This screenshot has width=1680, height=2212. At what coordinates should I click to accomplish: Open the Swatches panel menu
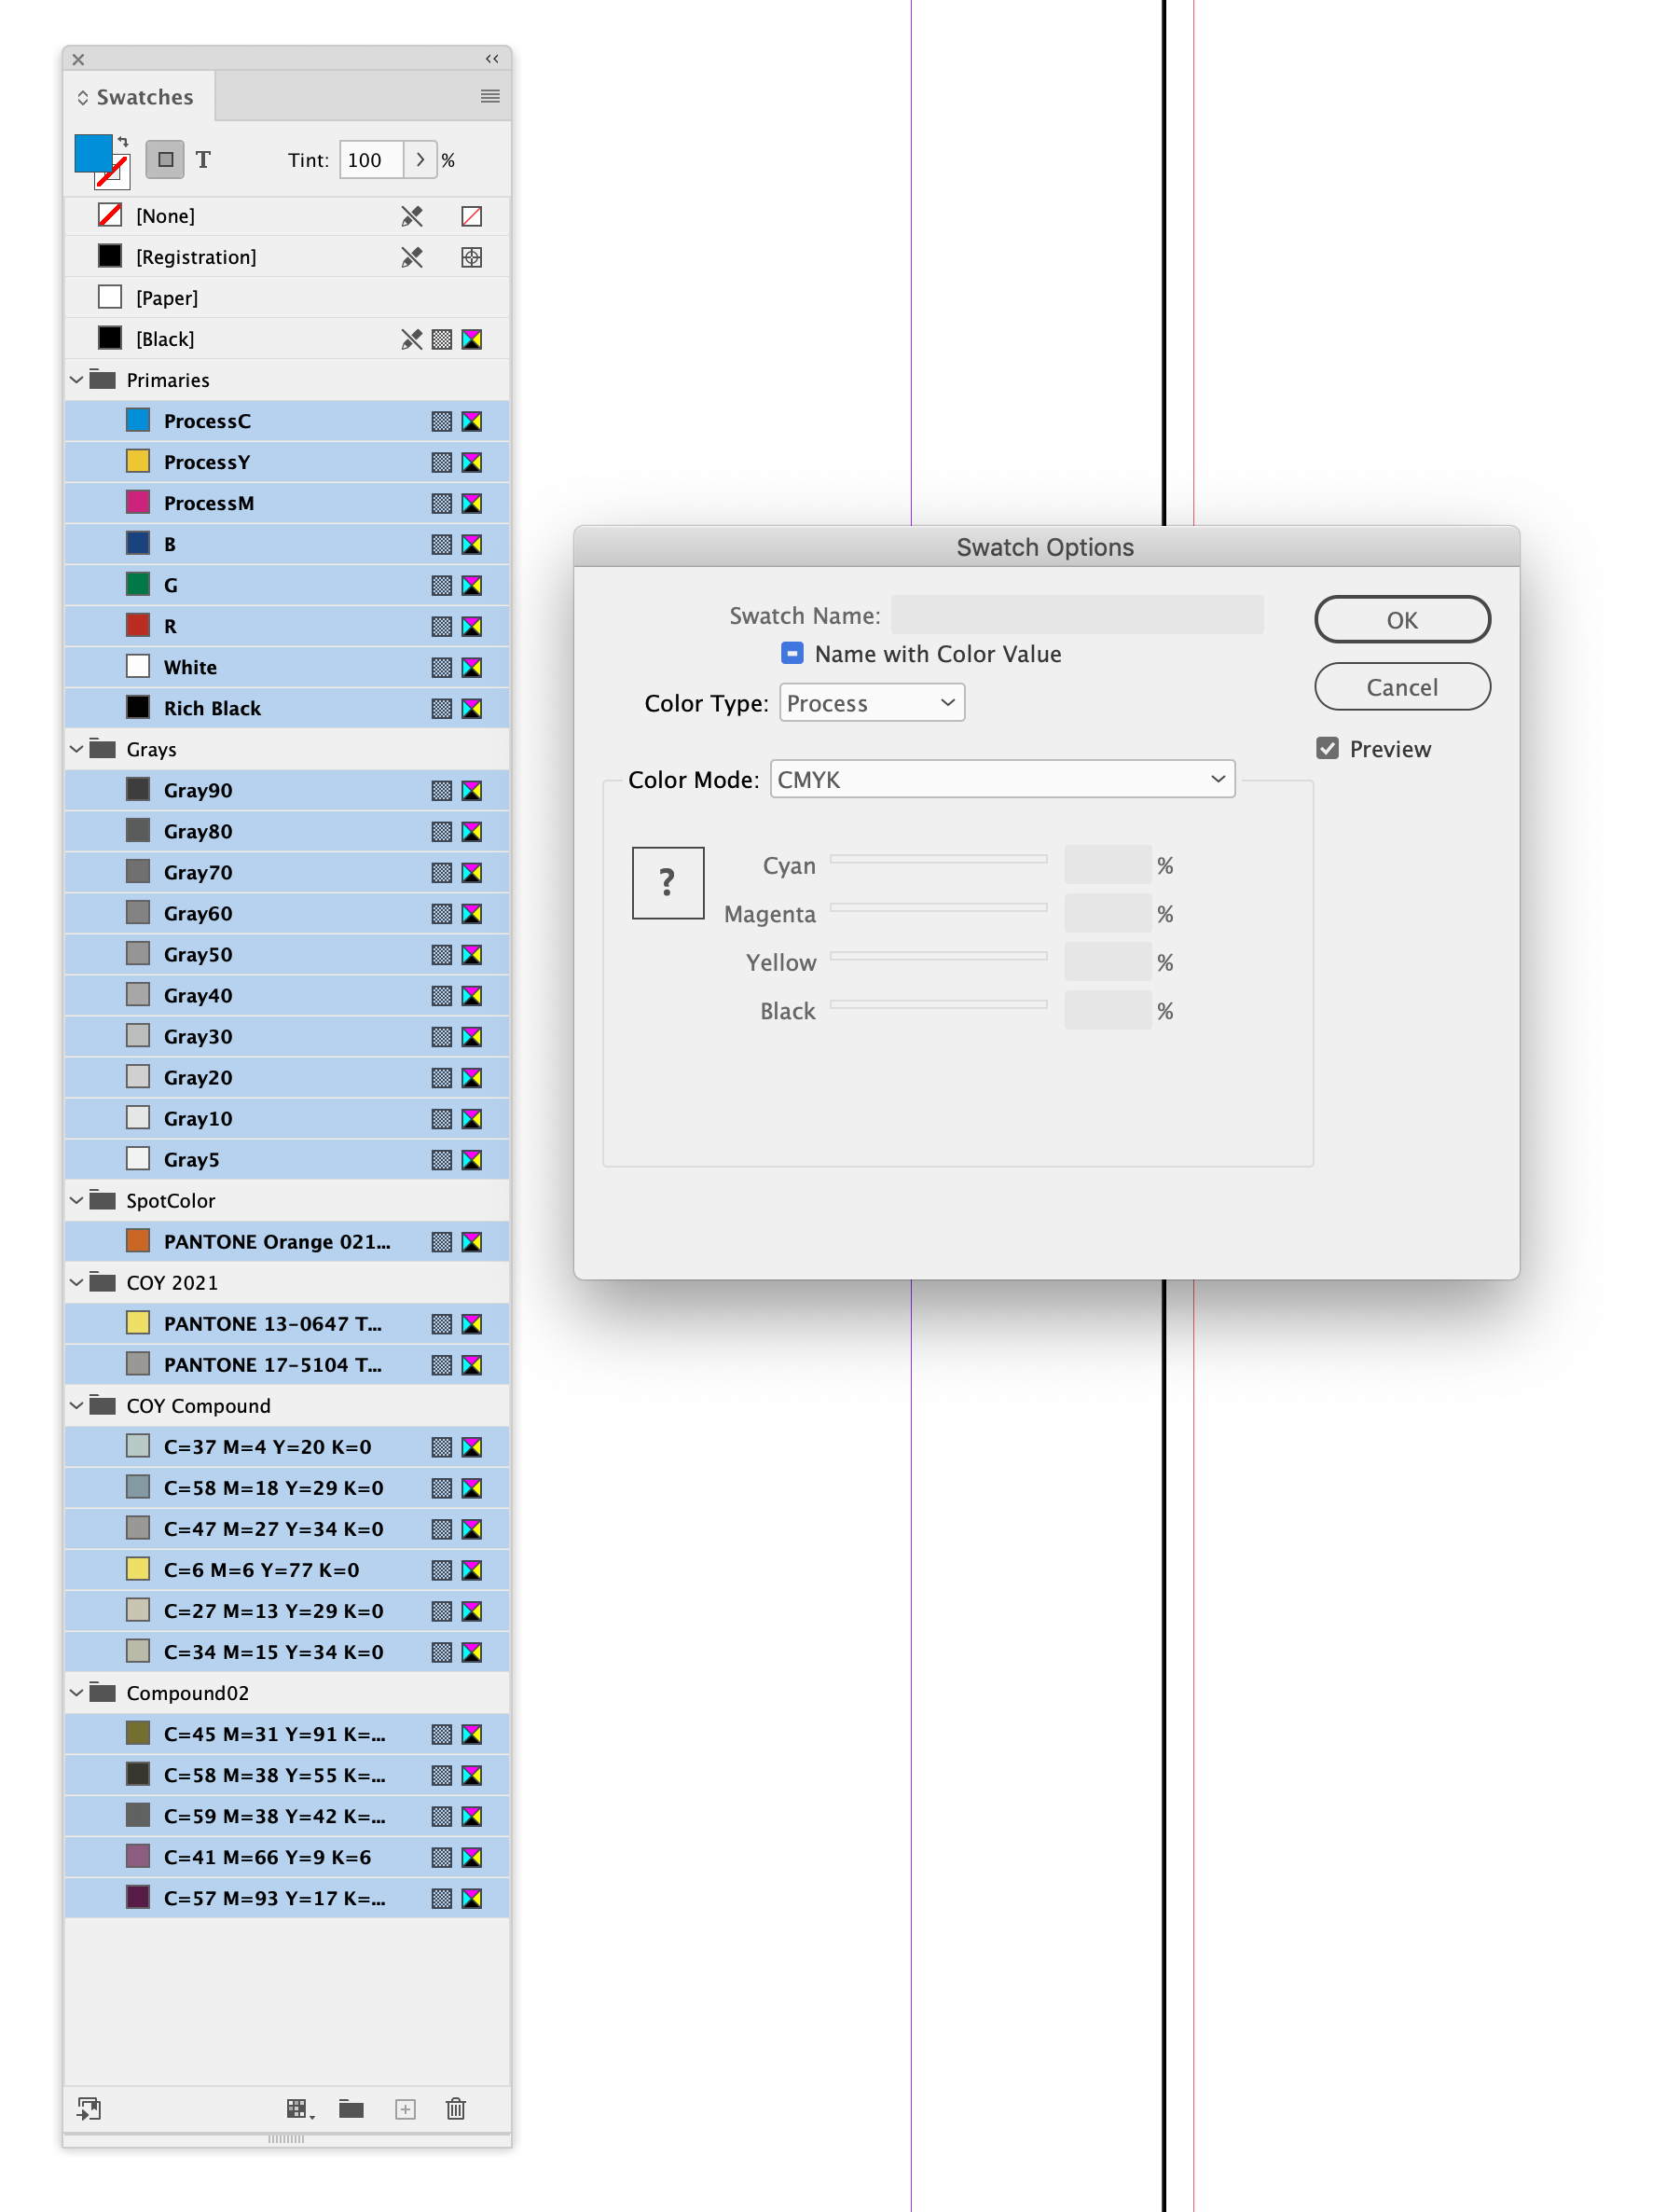point(489,96)
